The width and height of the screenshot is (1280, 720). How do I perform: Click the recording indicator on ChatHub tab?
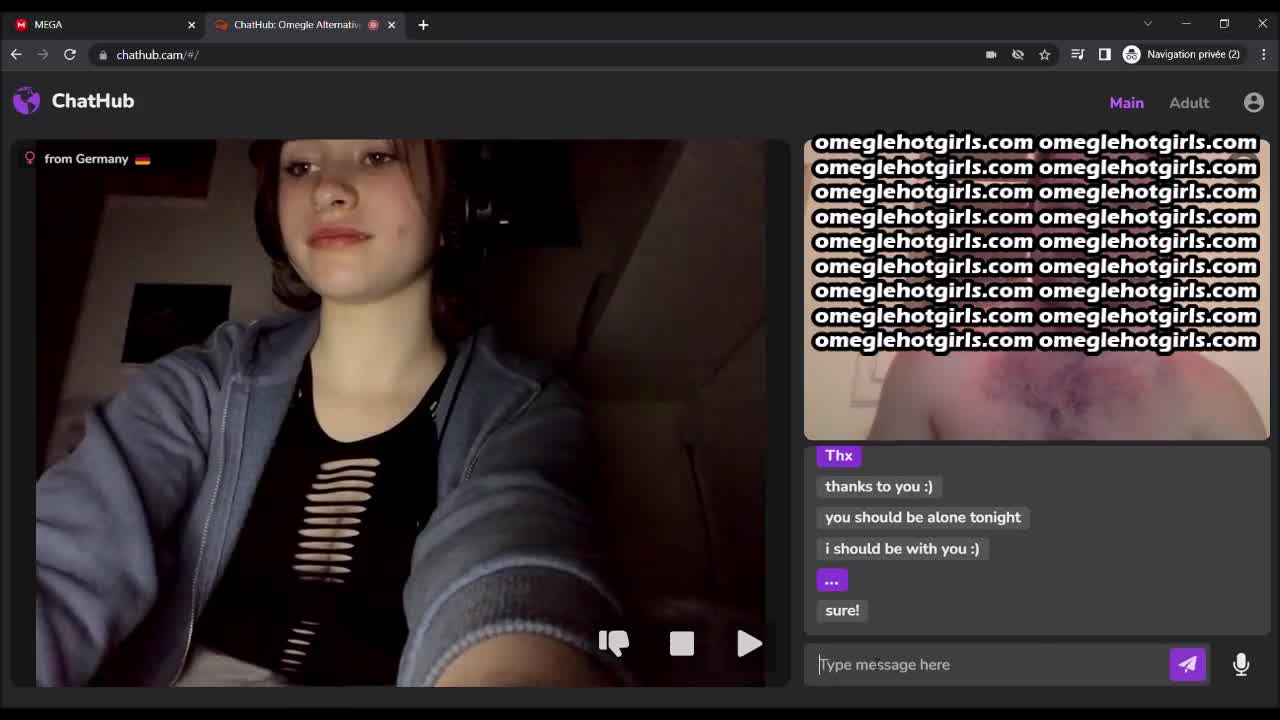tap(373, 24)
